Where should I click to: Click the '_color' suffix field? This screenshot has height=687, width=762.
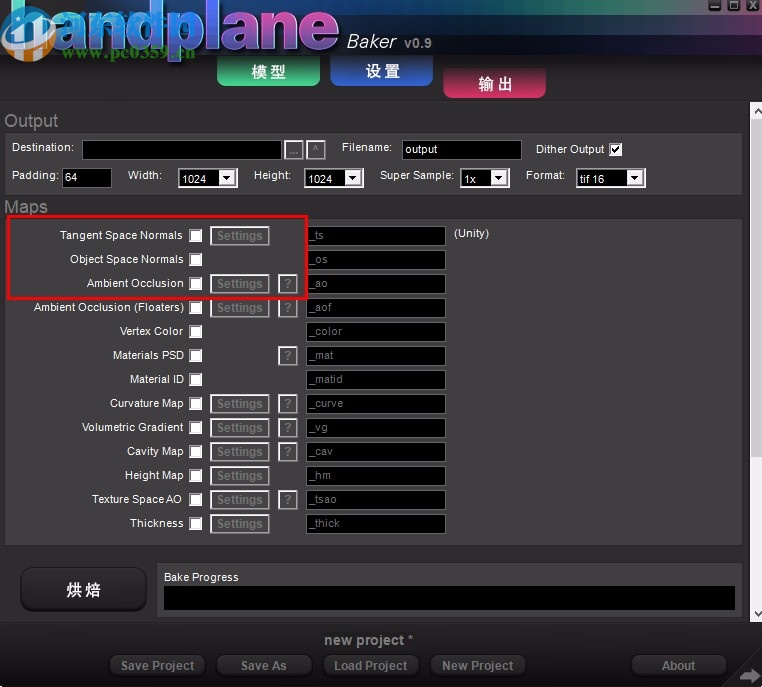(376, 332)
